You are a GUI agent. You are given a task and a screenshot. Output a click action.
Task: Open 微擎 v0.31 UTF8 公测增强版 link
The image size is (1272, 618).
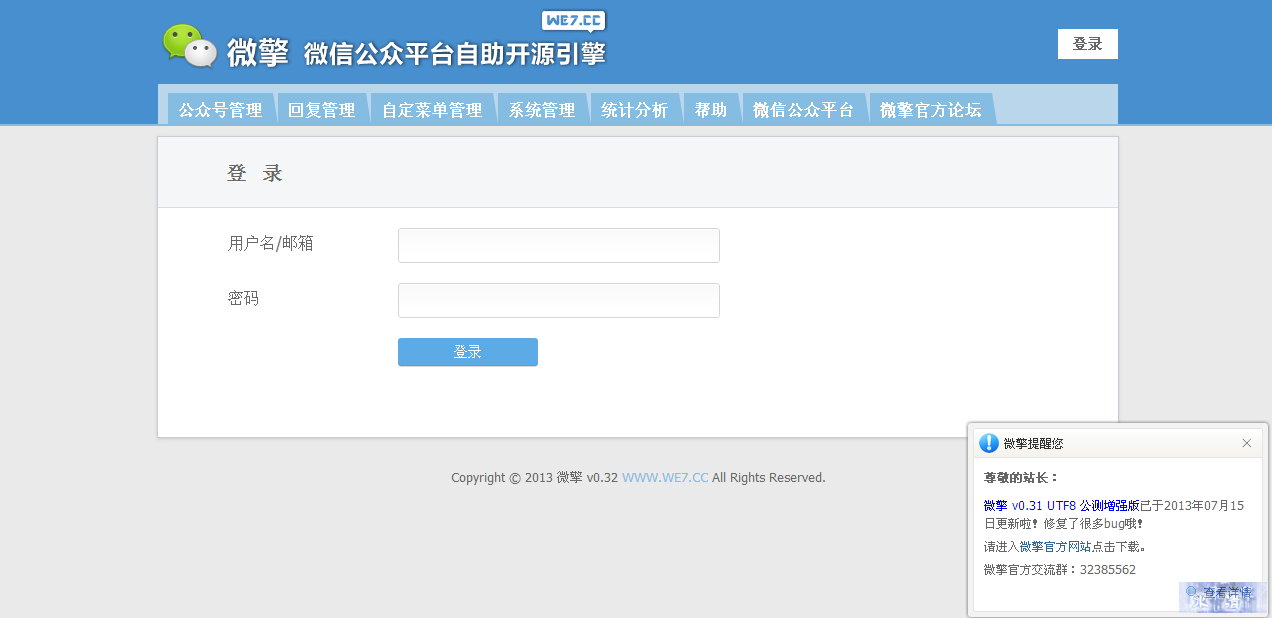pos(1061,506)
